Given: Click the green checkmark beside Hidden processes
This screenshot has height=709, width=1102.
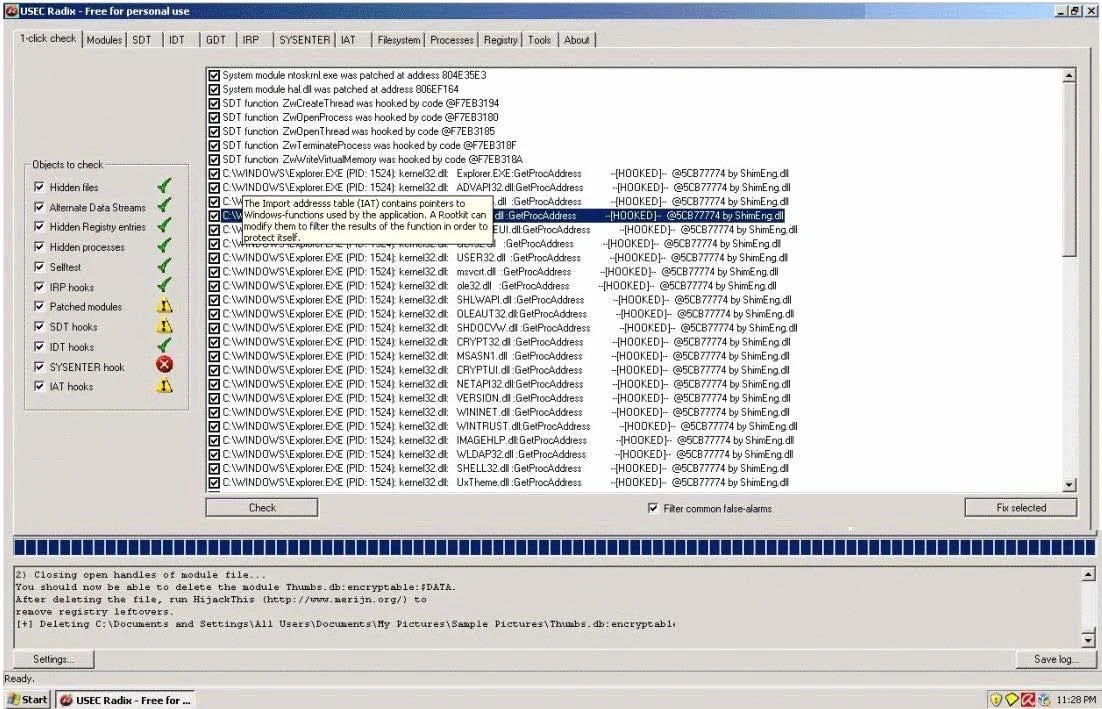Looking at the screenshot, I should (164, 246).
